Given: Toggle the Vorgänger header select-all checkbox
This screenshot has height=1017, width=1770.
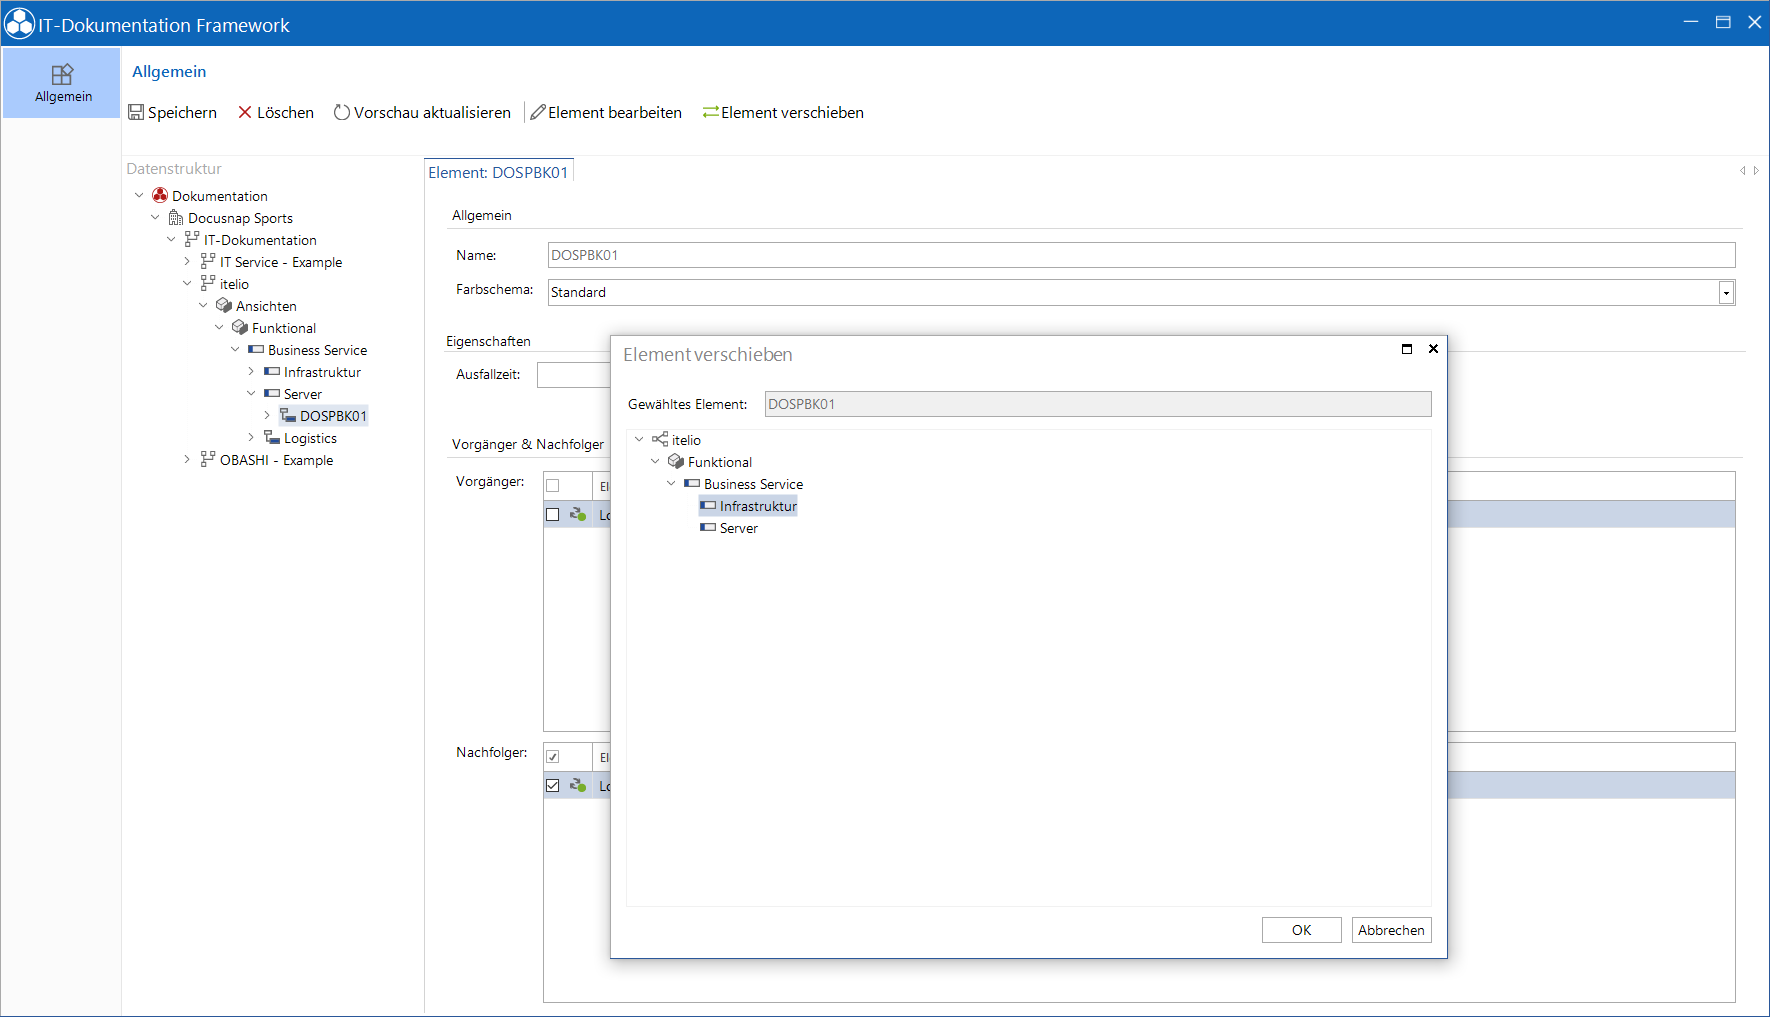Looking at the screenshot, I should click(x=552, y=486).
